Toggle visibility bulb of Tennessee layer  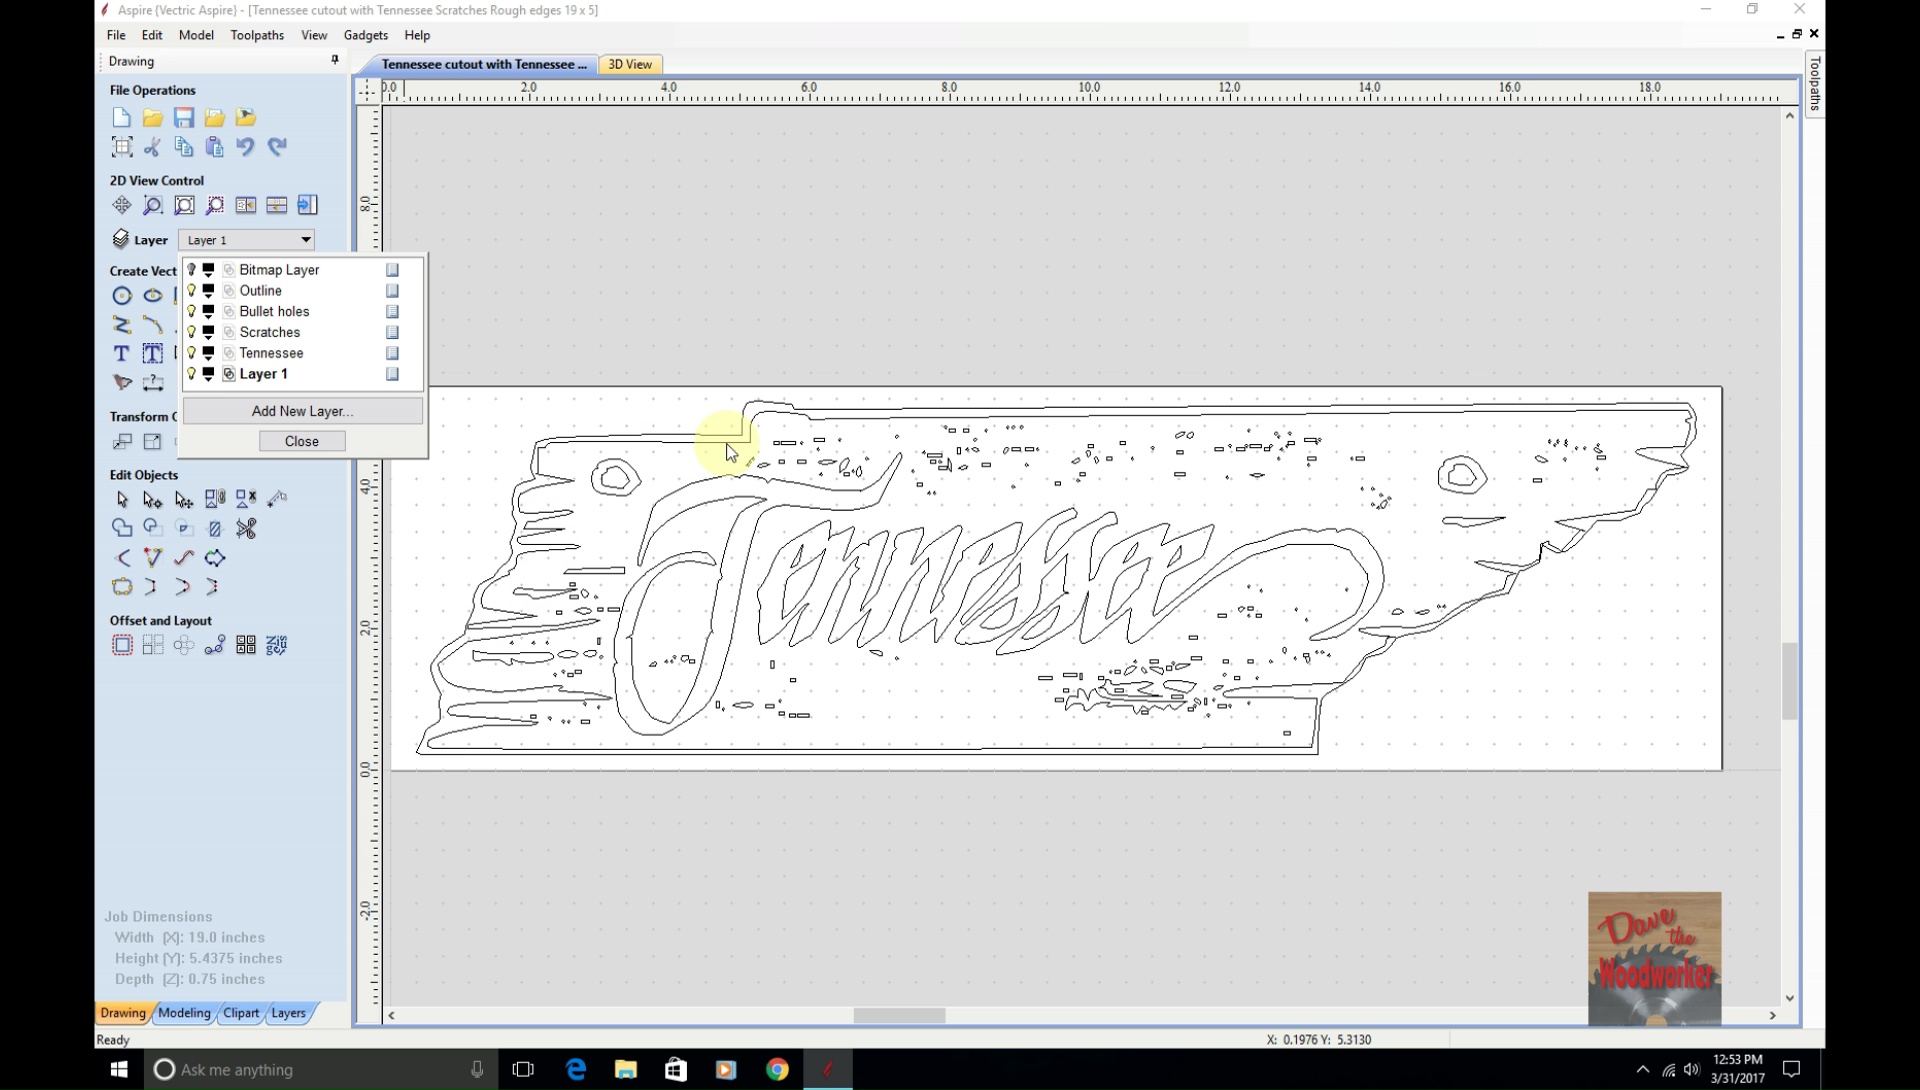pos(192,353)
